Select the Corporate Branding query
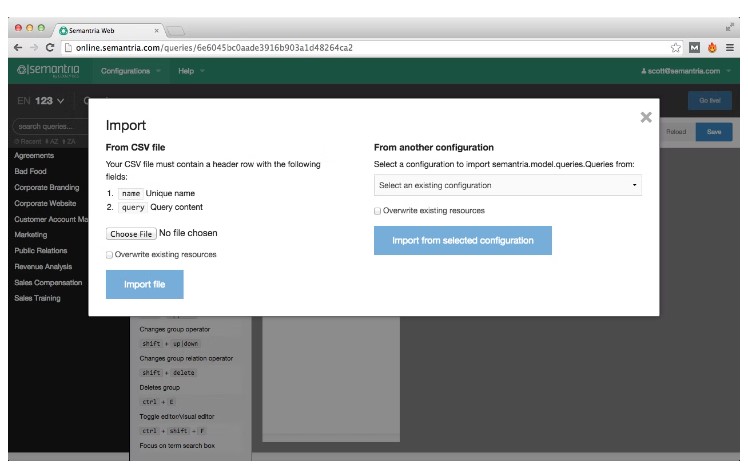Screen dimensions: 748x472 coord(47,188)
